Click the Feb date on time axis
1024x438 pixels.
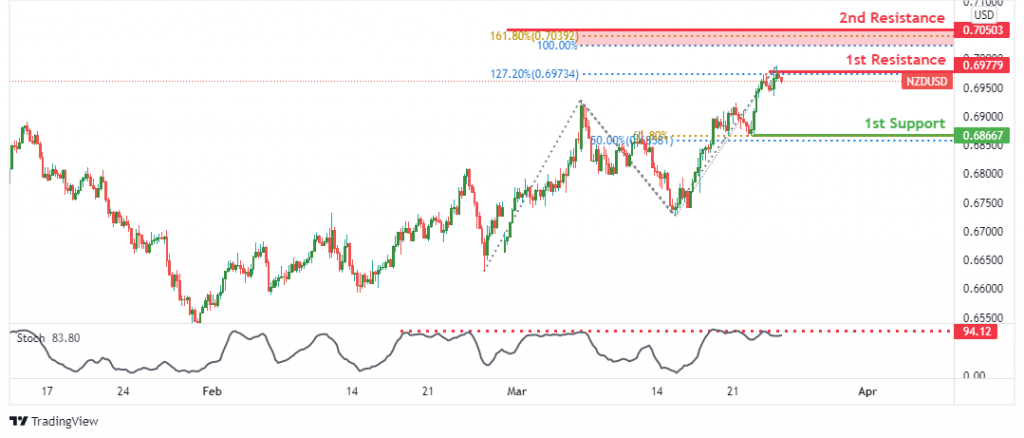click(212, 392)
